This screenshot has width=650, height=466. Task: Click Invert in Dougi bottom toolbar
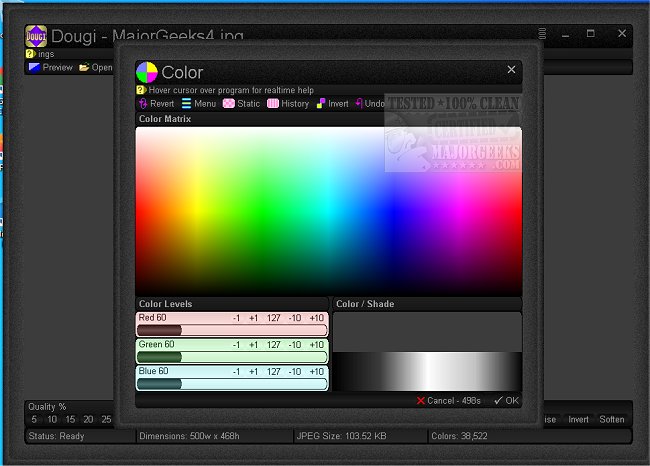[578, 420]
